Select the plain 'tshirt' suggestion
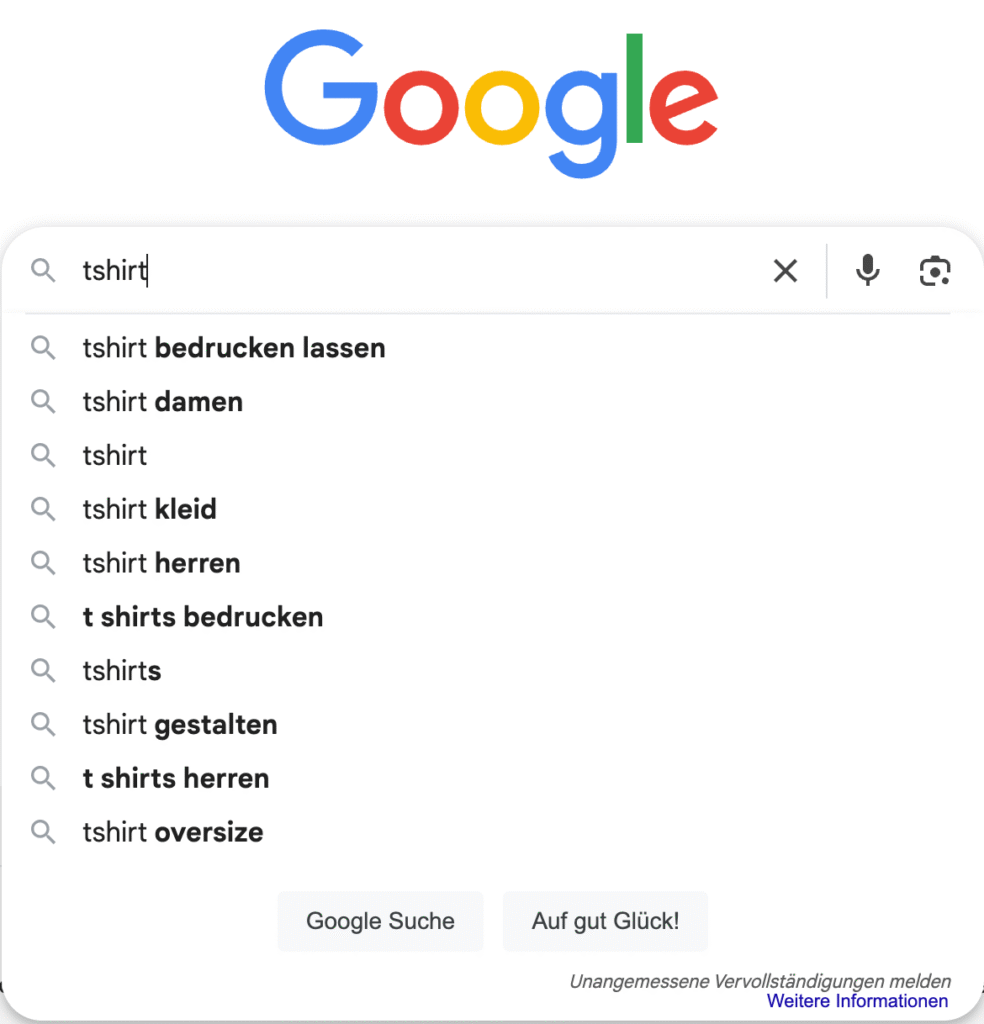984x1024 pixels. 114,455
